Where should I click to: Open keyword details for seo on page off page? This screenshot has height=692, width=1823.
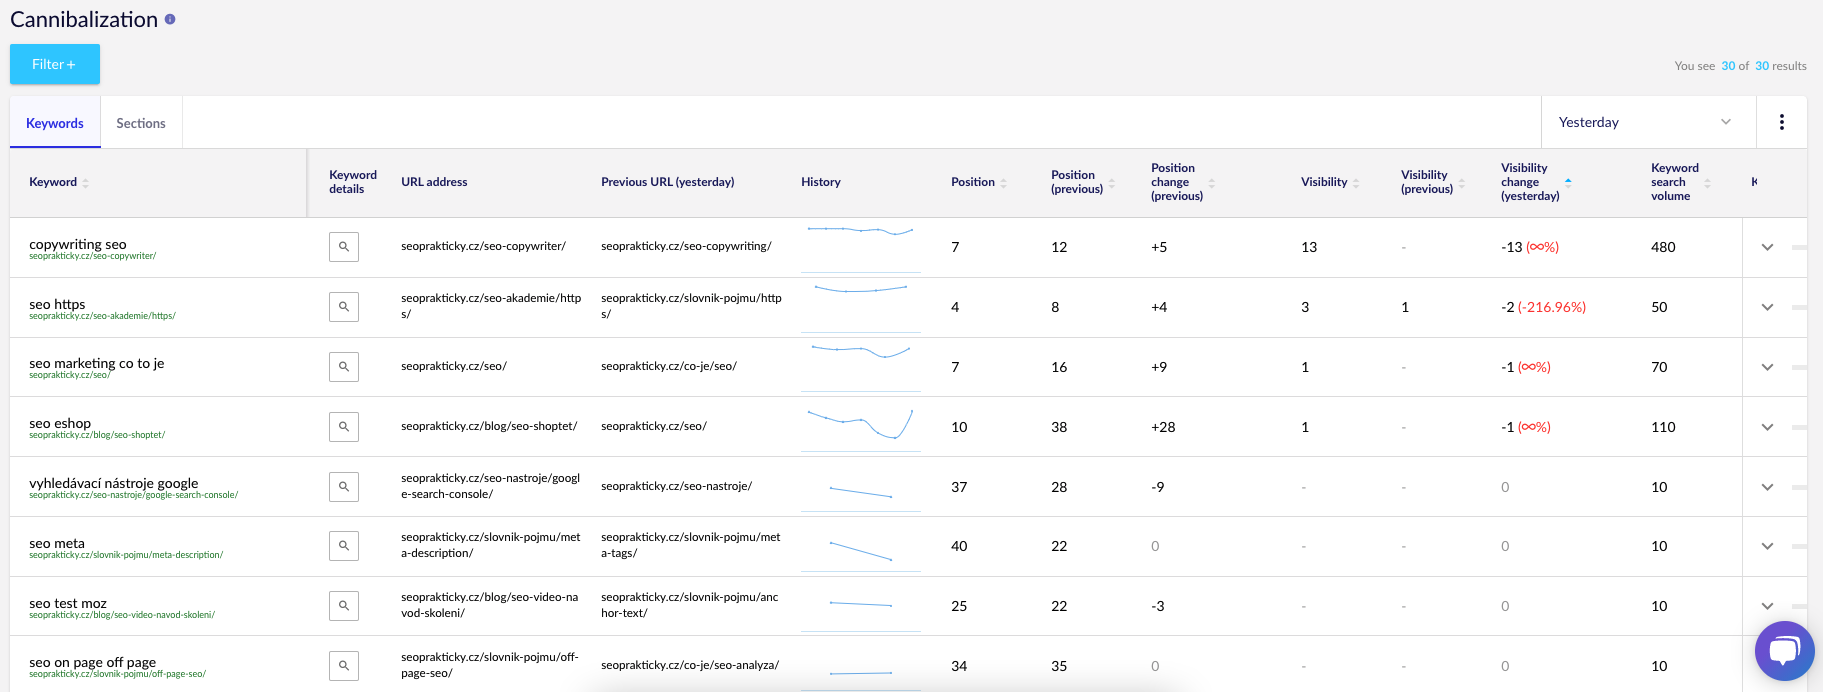pos(344,666)
